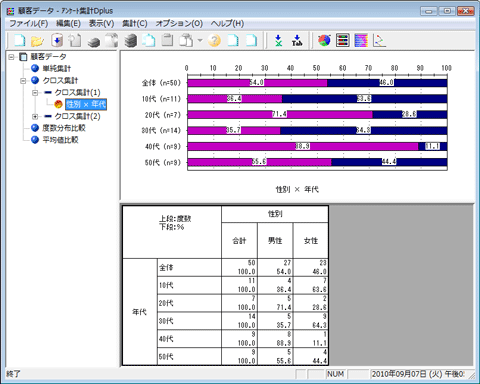Collapse the 顧客データ root tree node
The image size is (480, 384).
(x=11, y=57)
